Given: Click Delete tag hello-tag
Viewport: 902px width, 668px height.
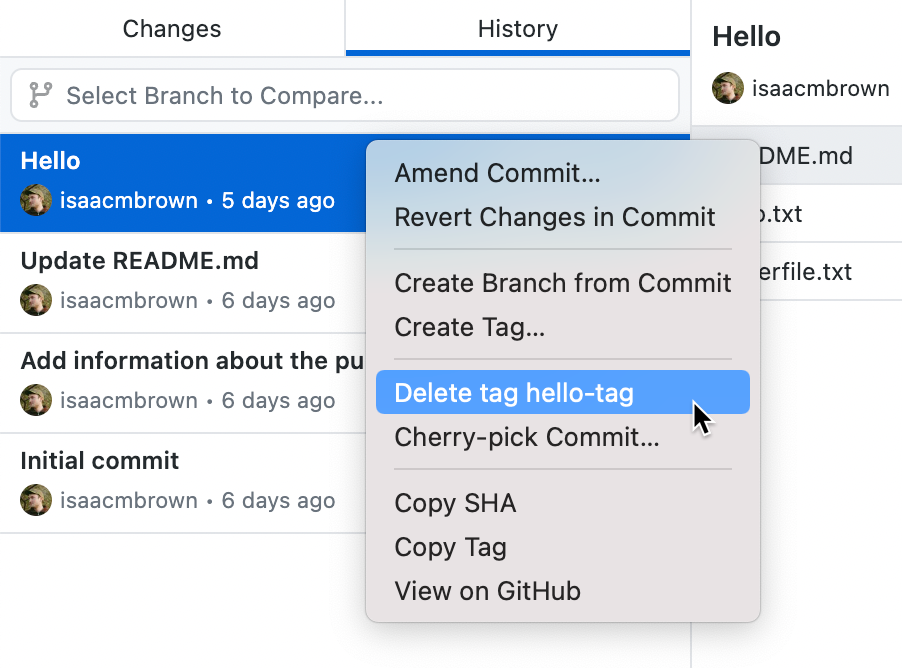Looking at the screenshot, I should 513,392.
